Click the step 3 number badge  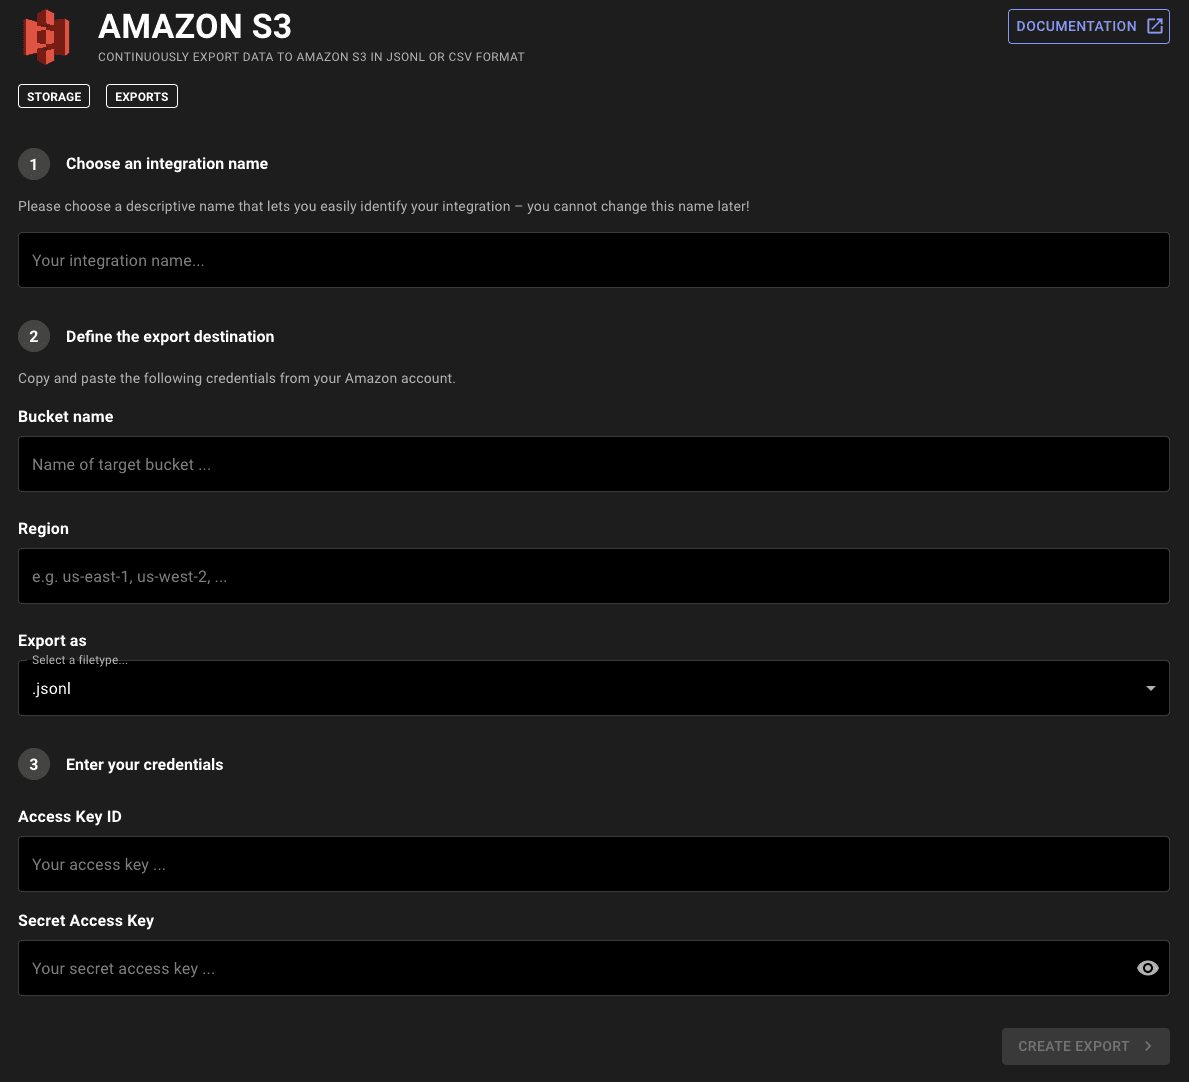[x=34, y=765]
